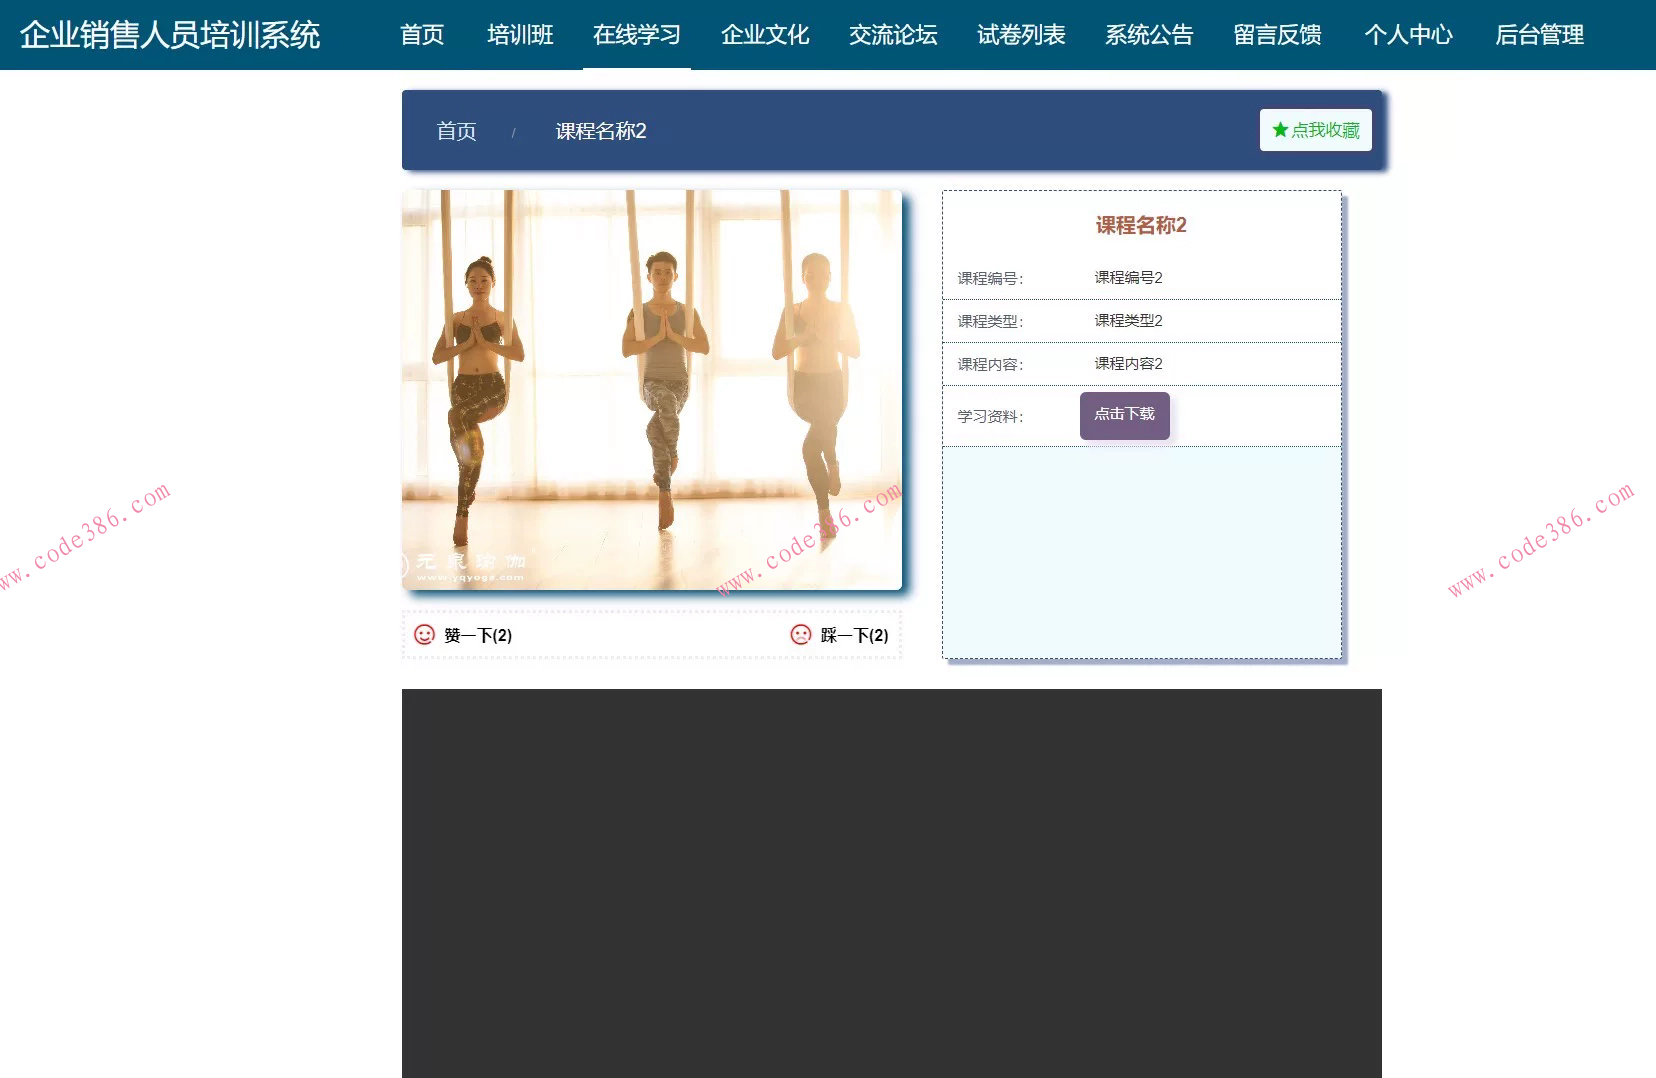Open the 试卷列表 exam list page
Viewport: 1656px width, 1078px height.
point(1020,35)
